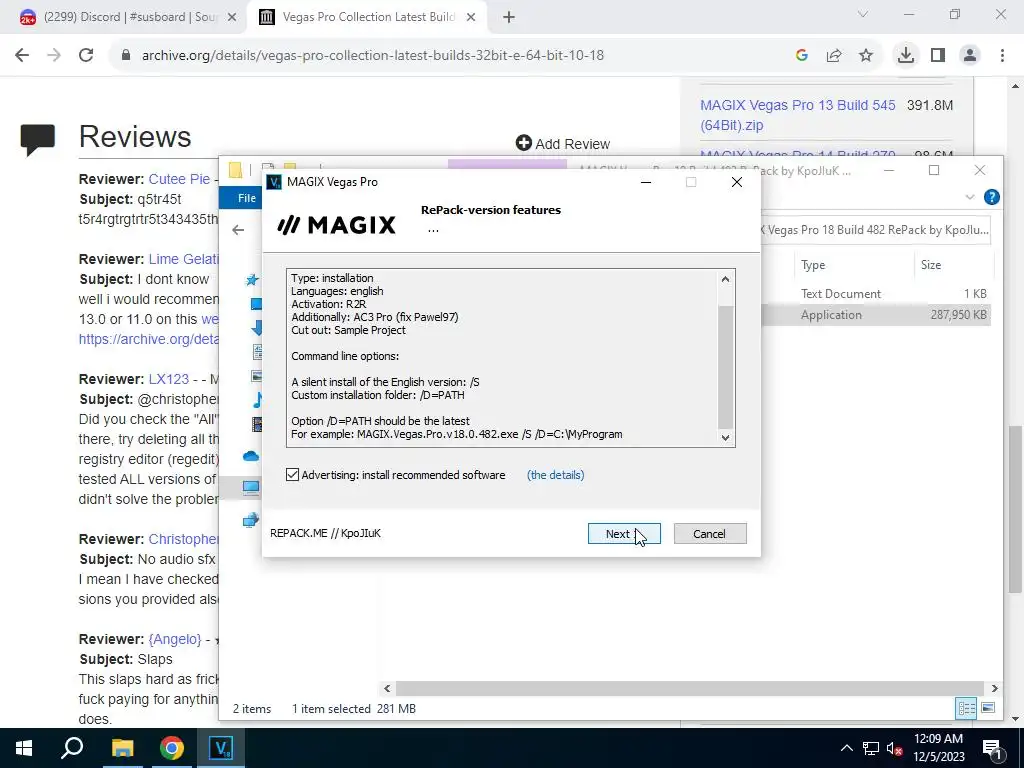The width and height of the screenshot is (1024, 768).
Task: Cancel the MAGIX Vegas Pro installer
Action: click(710, 534)
